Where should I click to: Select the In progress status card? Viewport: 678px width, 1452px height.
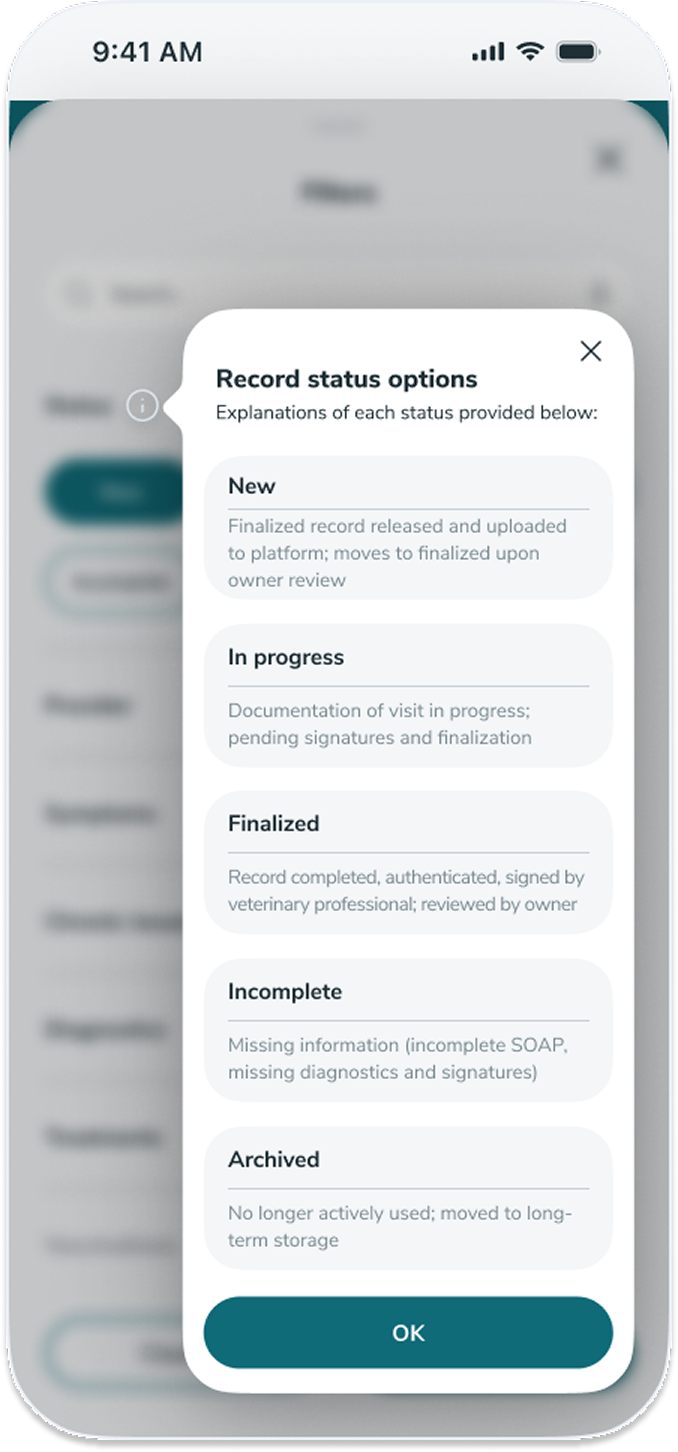[x=408, y=696]
